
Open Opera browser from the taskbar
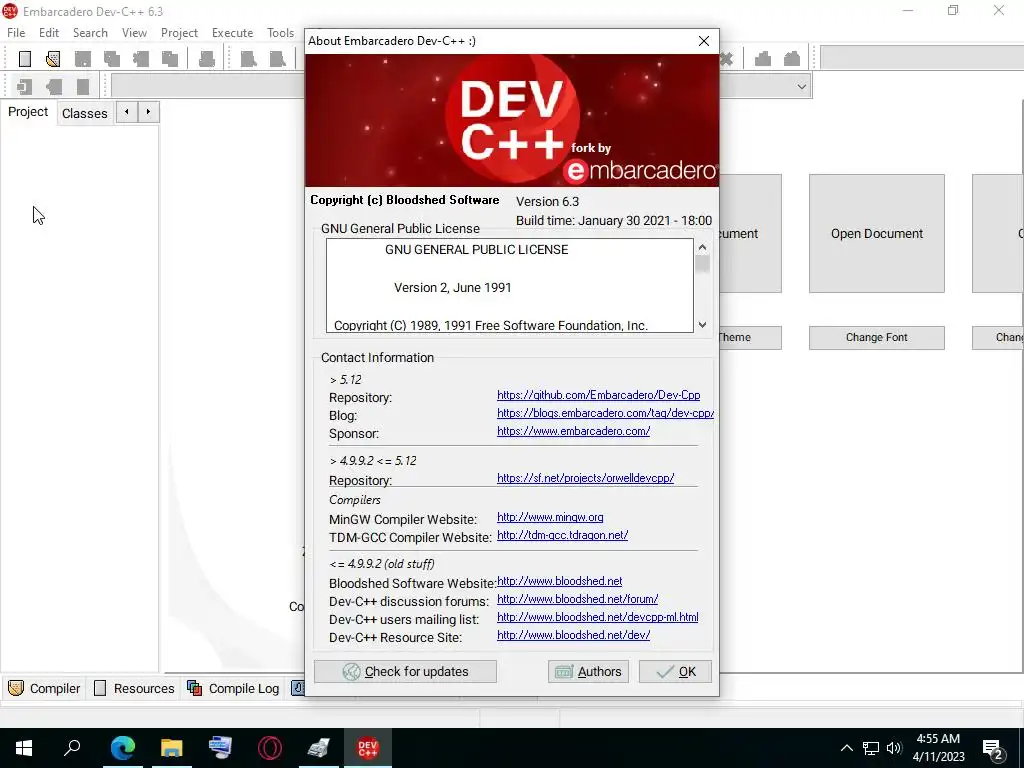coord(270,748)
